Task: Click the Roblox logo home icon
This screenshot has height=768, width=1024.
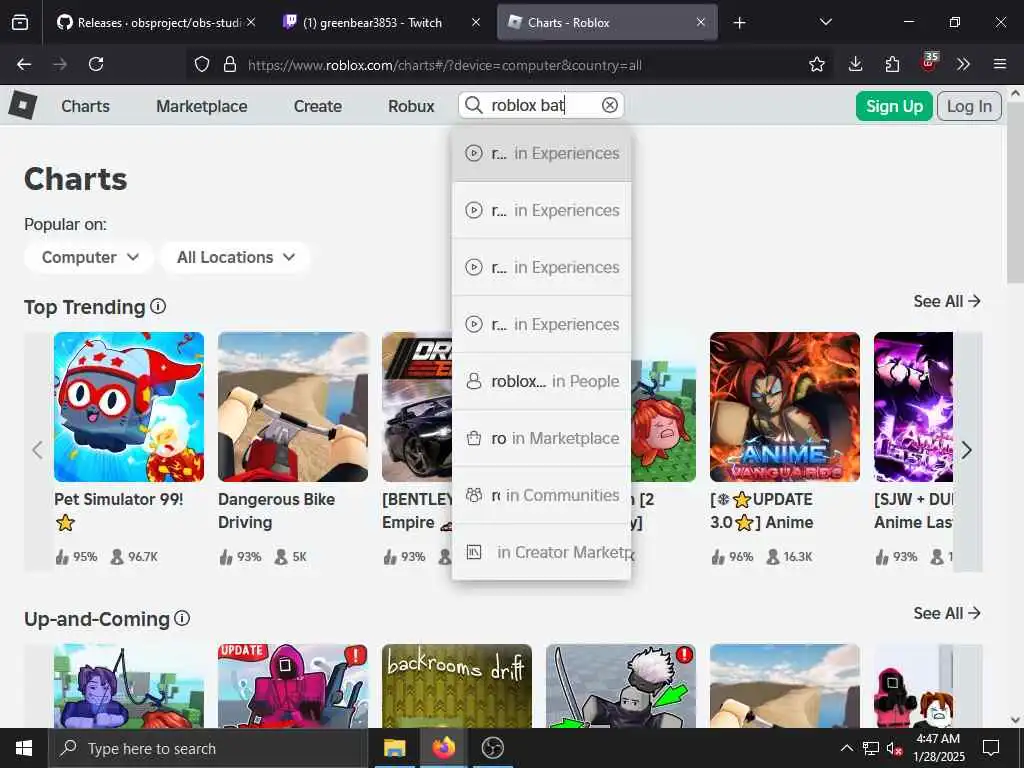Action: [23, 105]
